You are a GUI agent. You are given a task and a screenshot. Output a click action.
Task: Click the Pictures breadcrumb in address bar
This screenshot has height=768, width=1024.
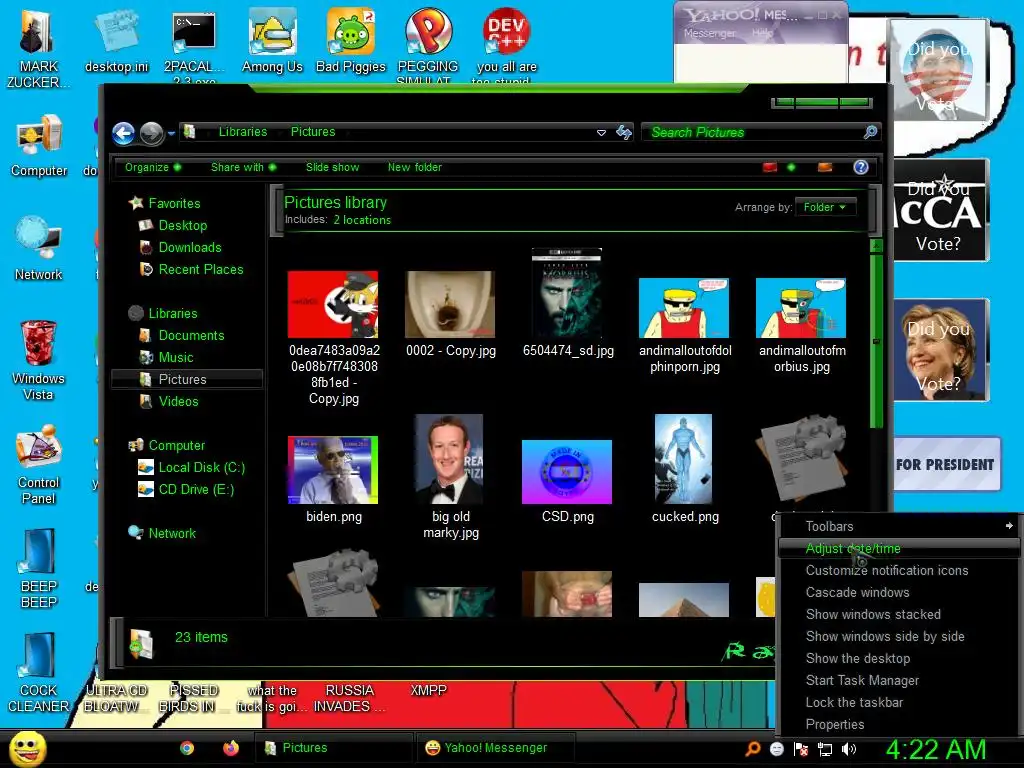pyautogui.click(x=313, y=132)
